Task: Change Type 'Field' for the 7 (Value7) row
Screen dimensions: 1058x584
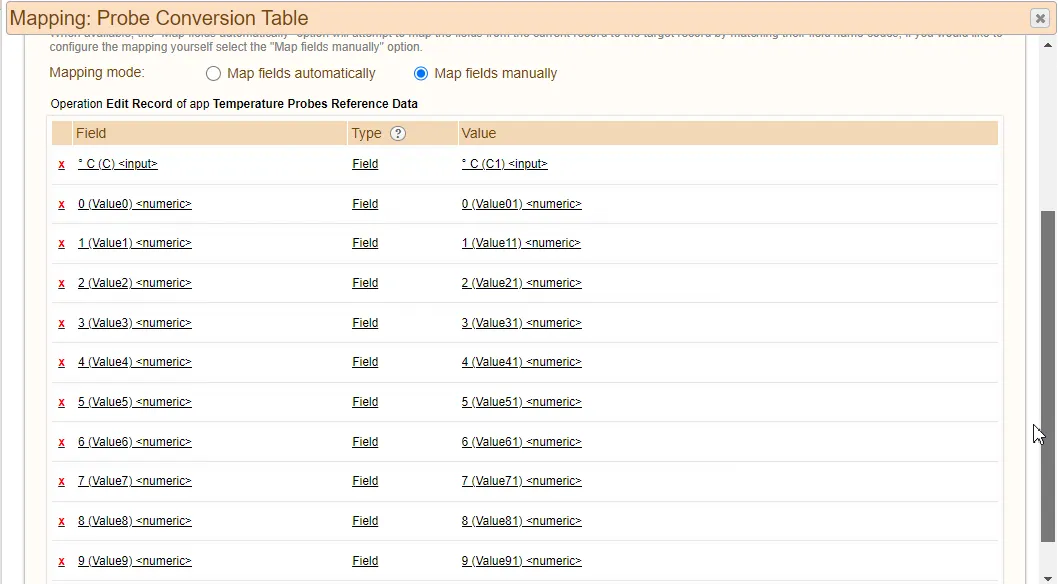Action: click(365, 481)
